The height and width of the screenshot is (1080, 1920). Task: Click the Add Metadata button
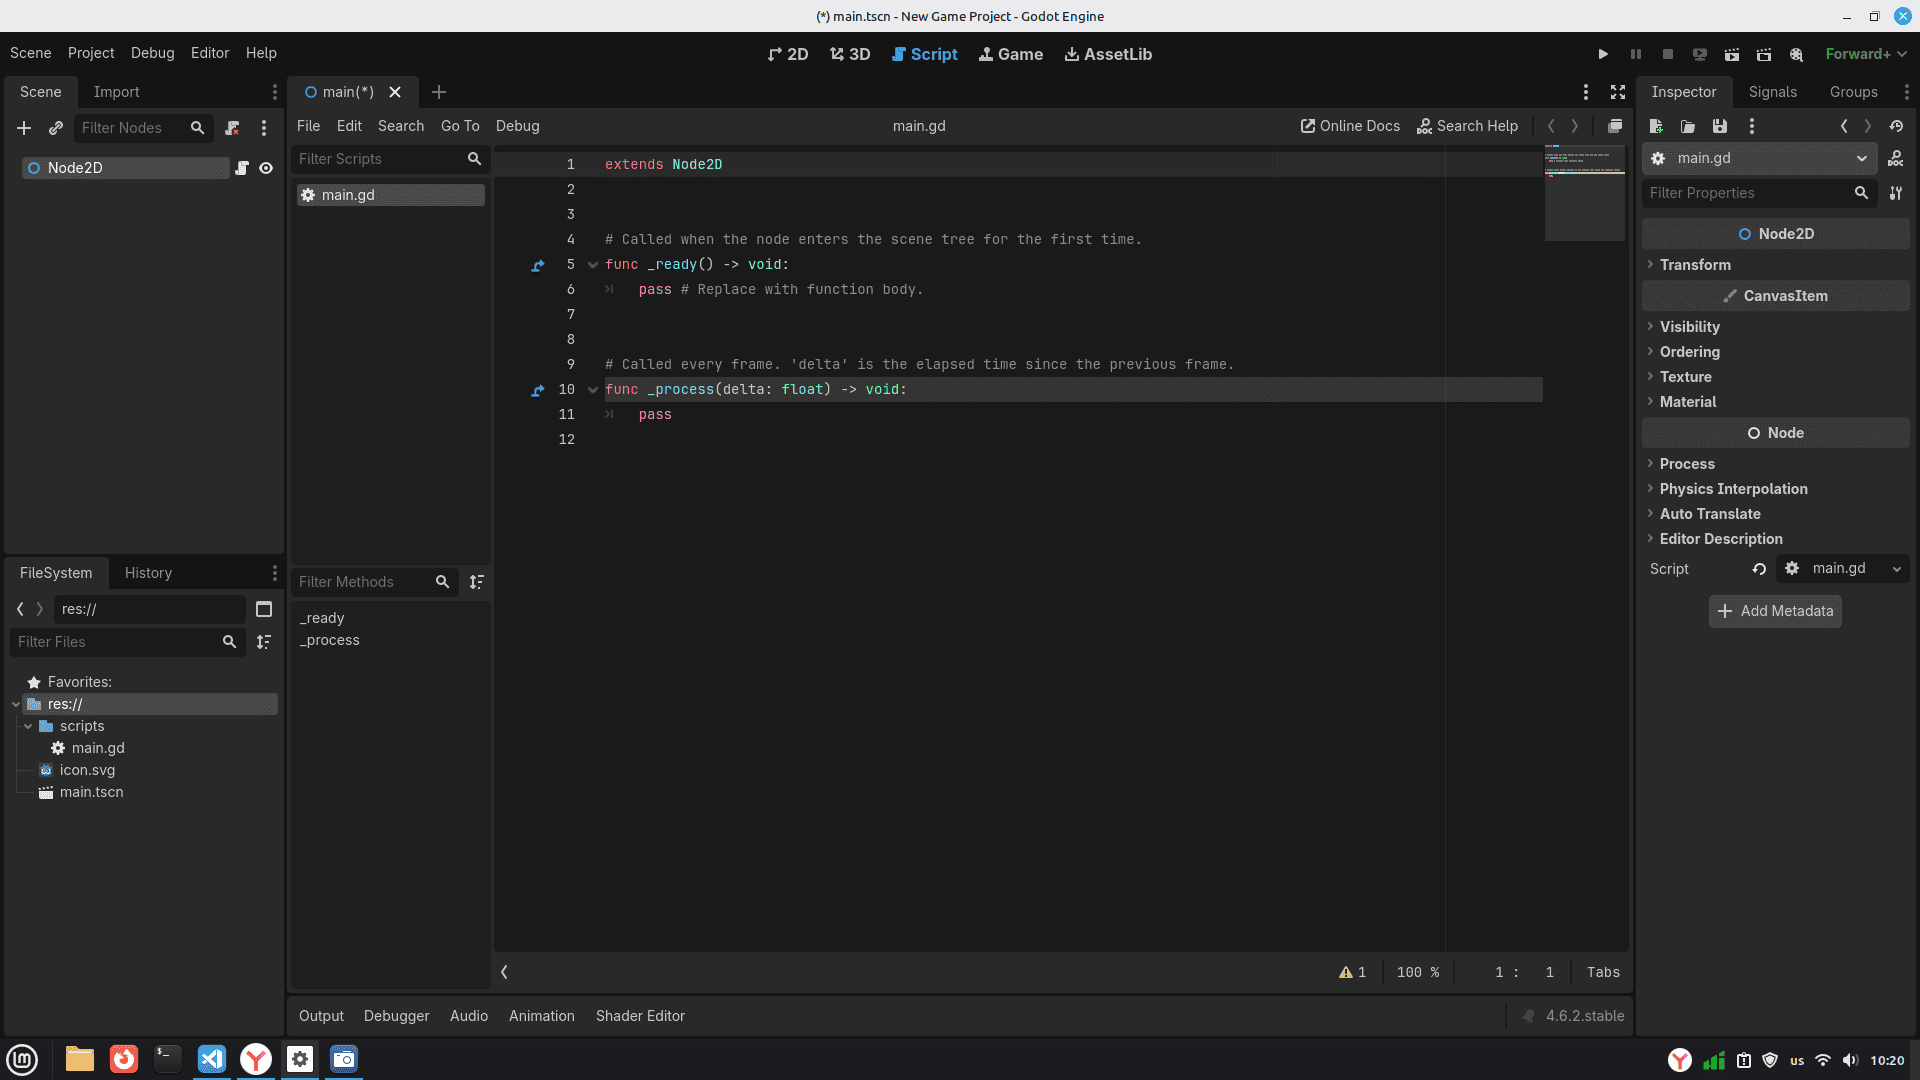(1775, 611)
